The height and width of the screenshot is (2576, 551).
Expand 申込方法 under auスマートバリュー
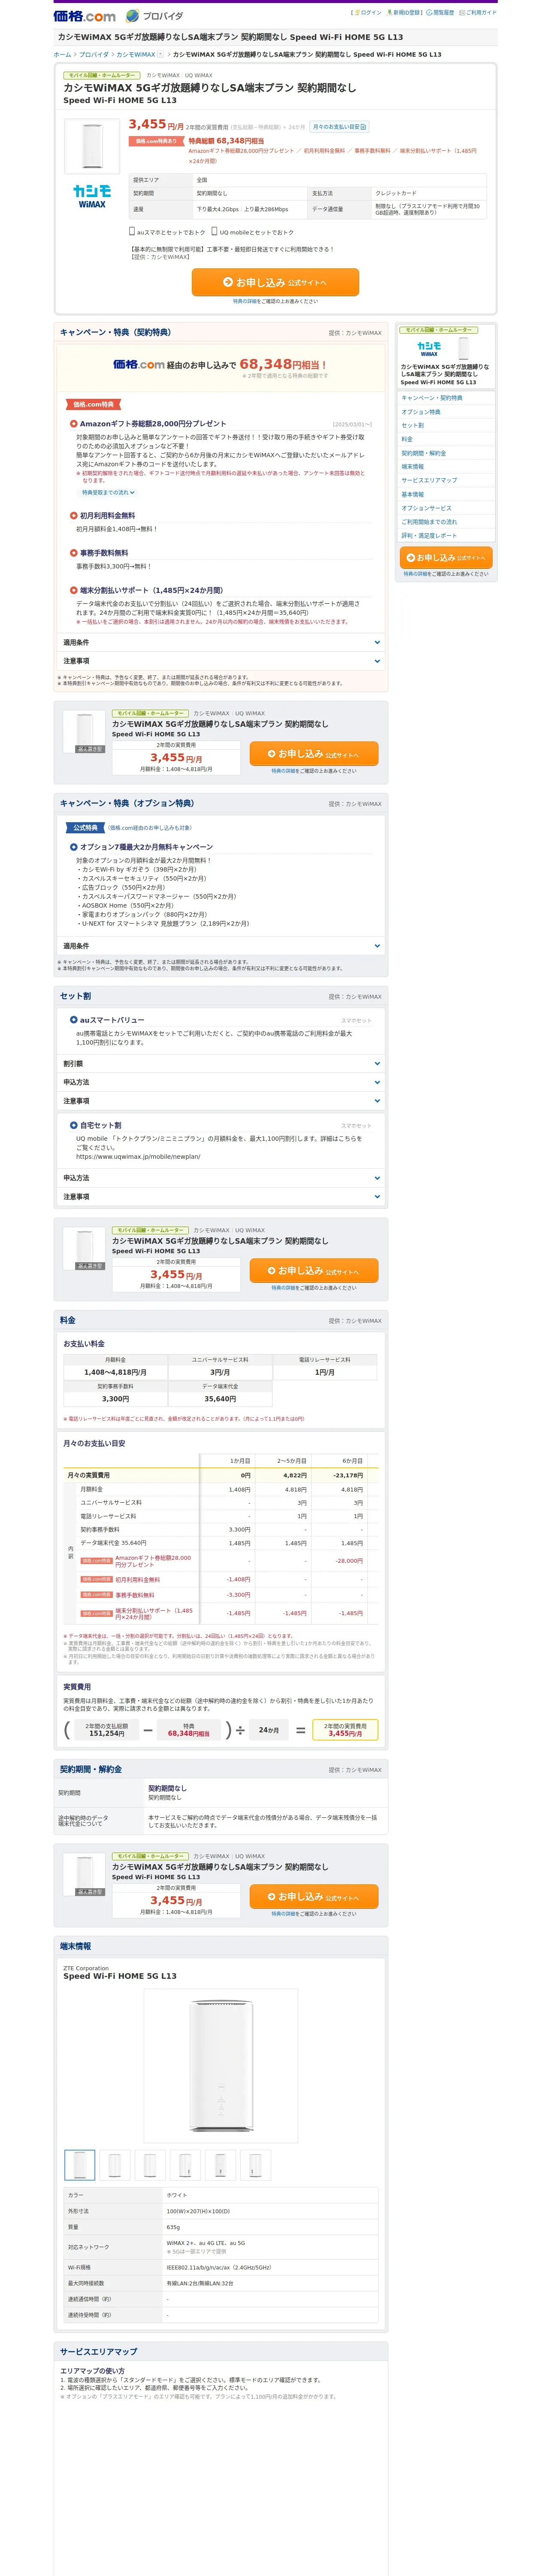[x=221, y=1082]
